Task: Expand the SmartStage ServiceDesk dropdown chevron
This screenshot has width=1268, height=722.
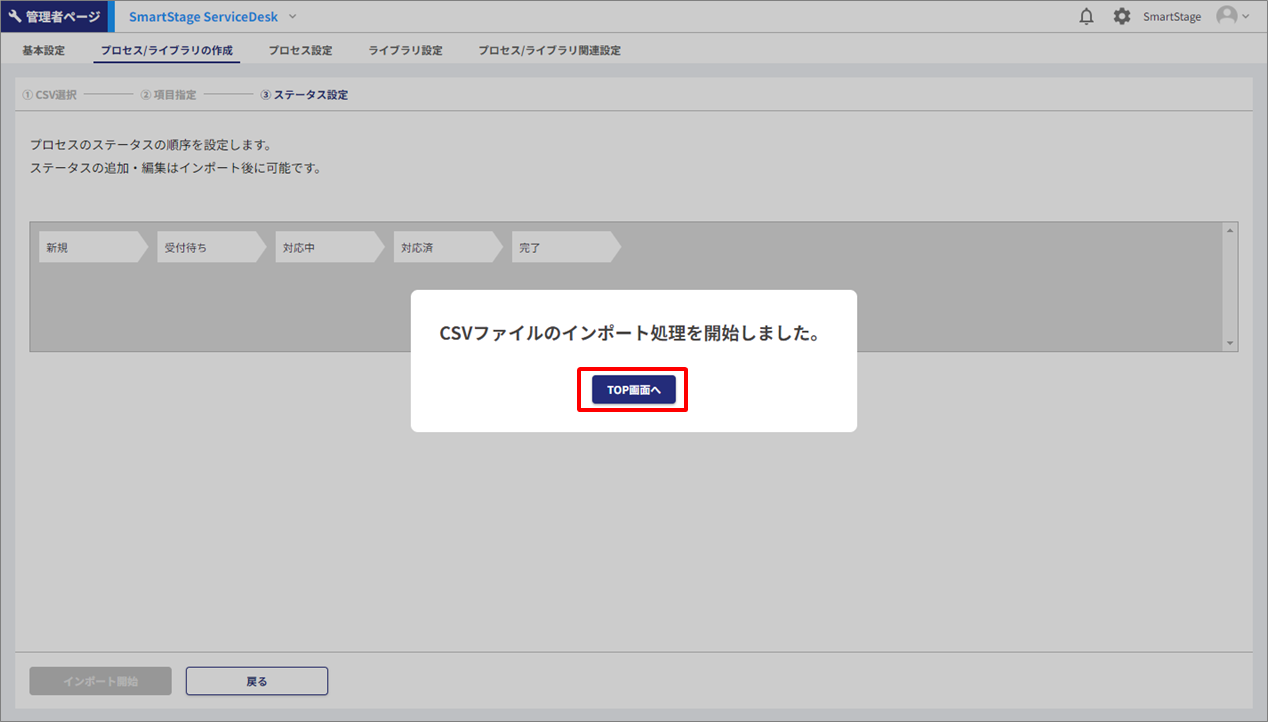Action: [x=293, y=17]
